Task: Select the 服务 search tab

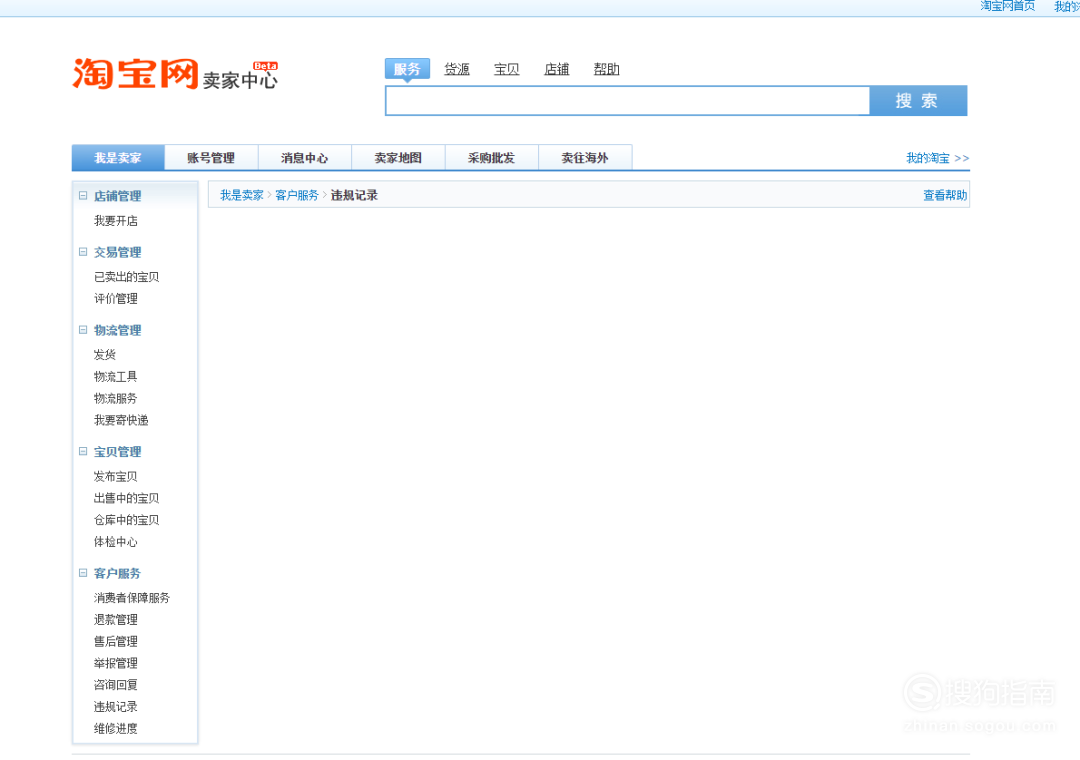Action: coord(407,69)
